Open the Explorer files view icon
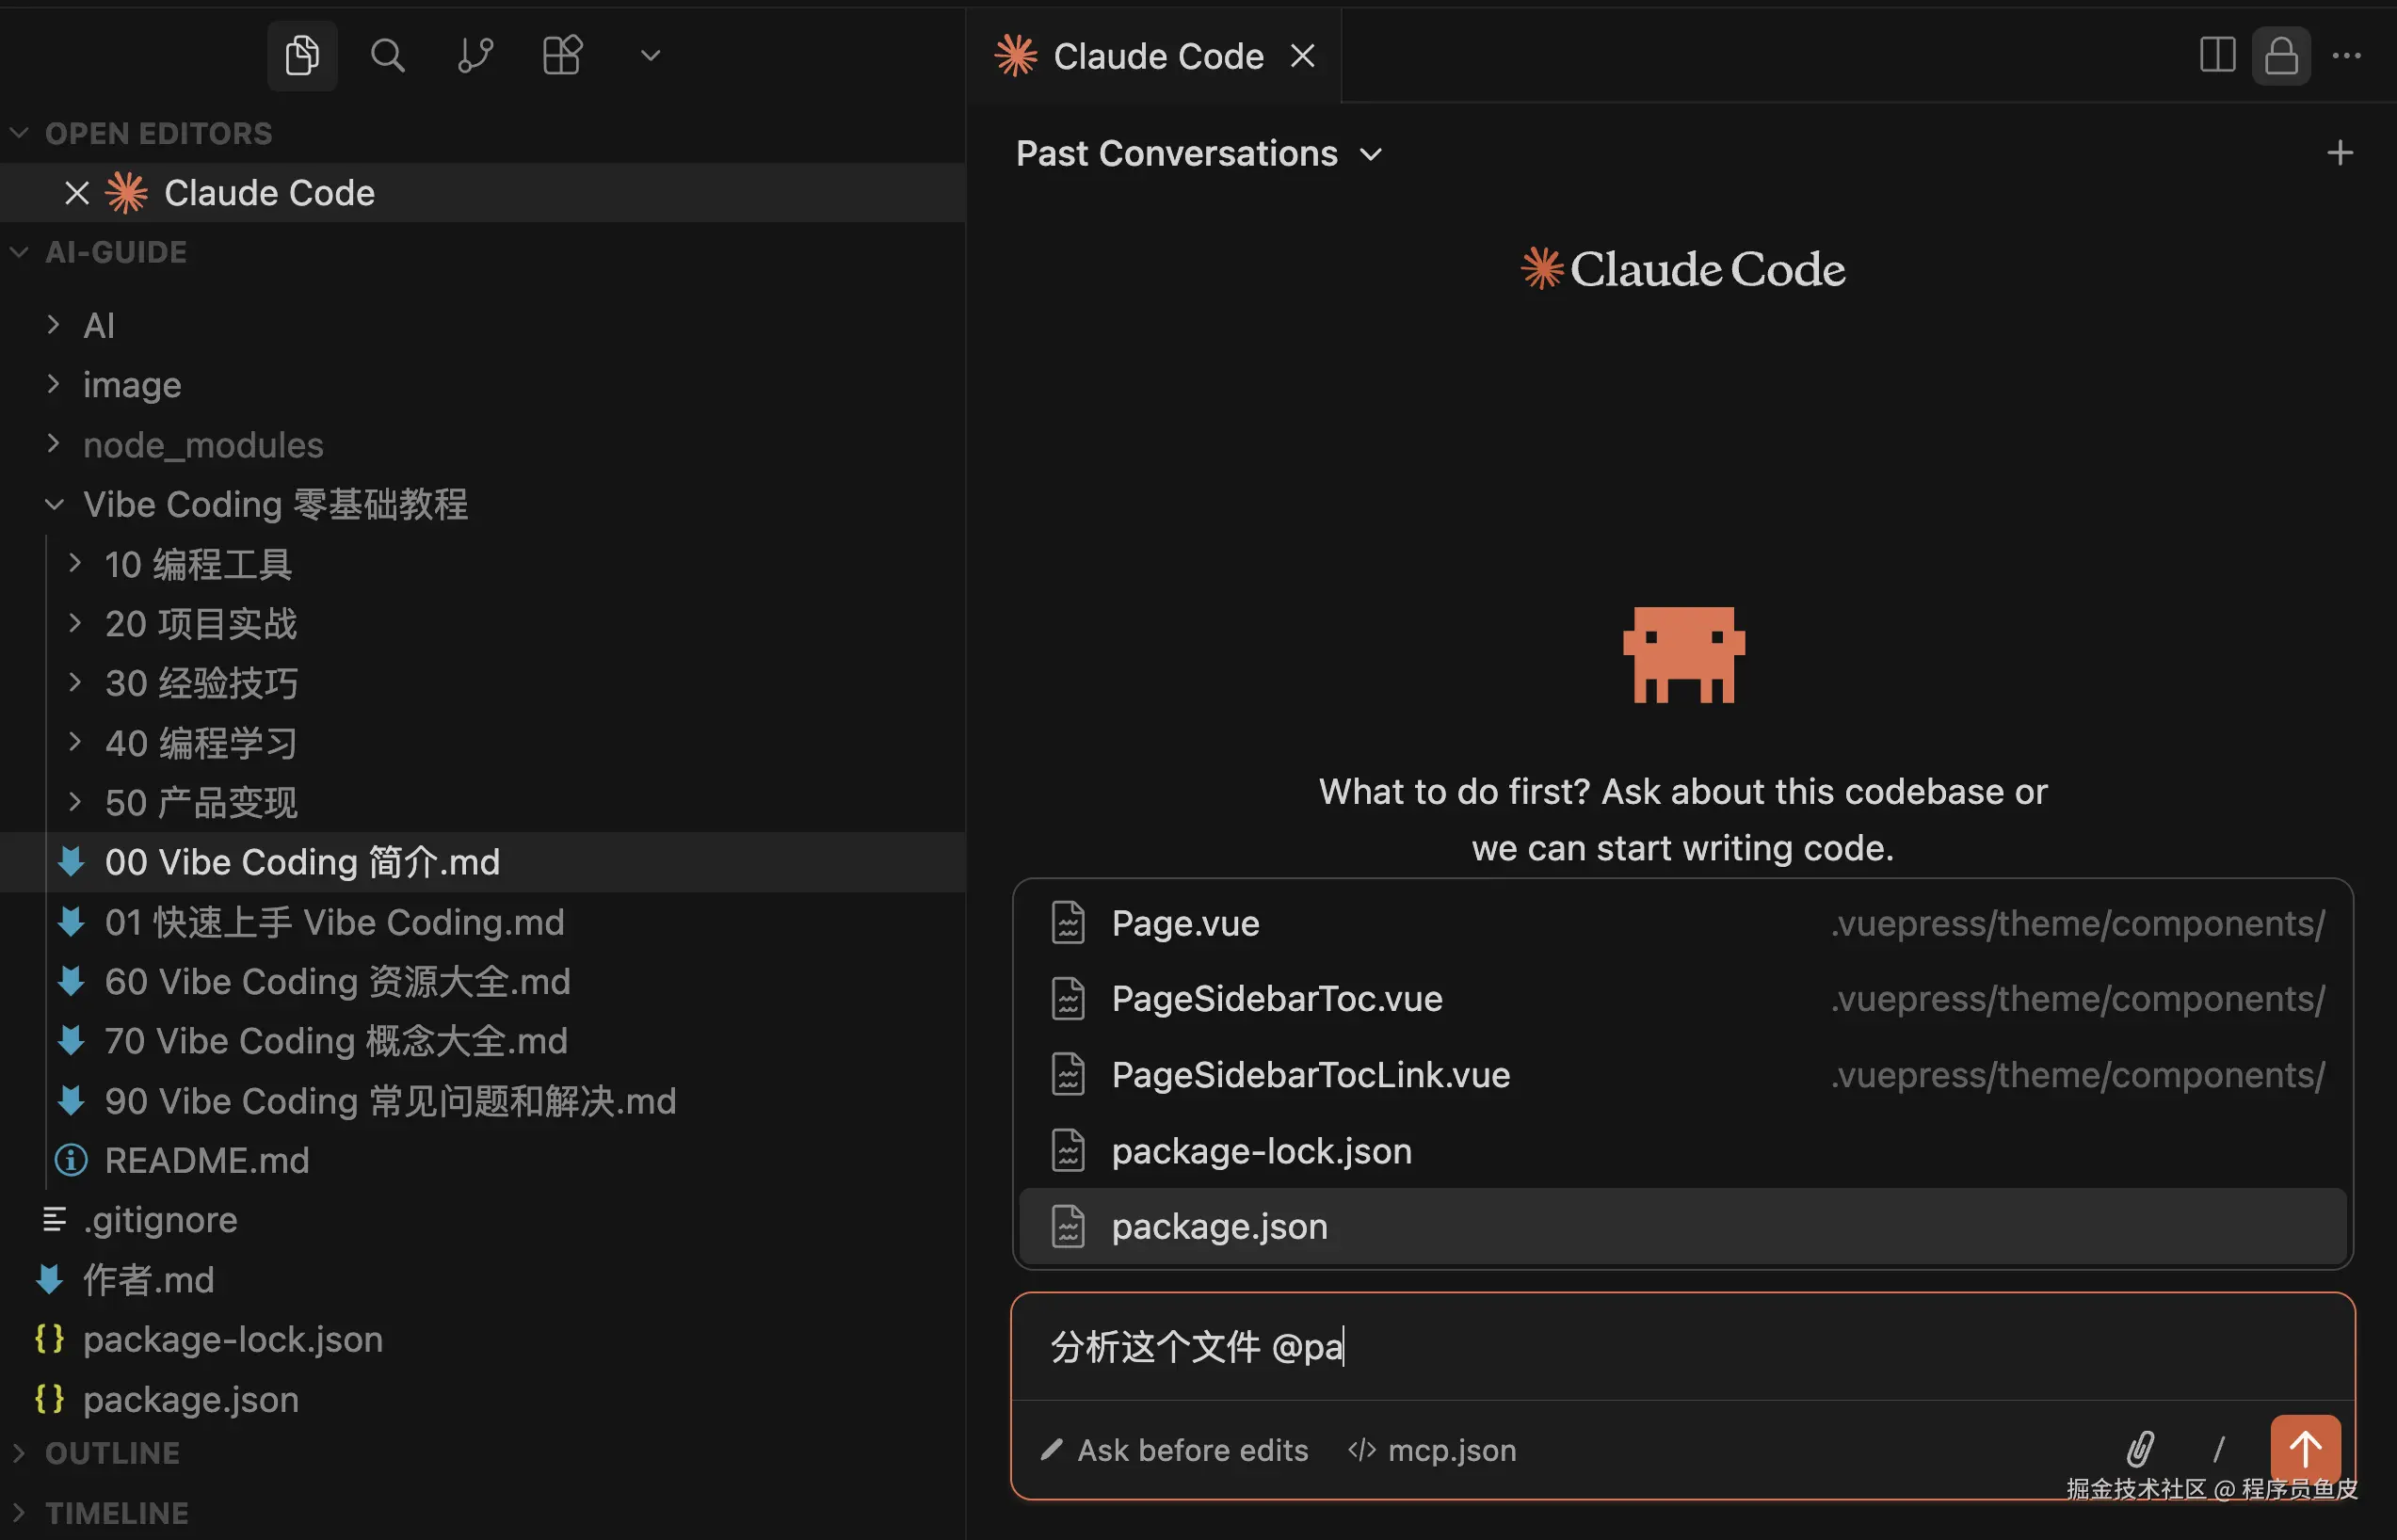 [x=301, y=55]
